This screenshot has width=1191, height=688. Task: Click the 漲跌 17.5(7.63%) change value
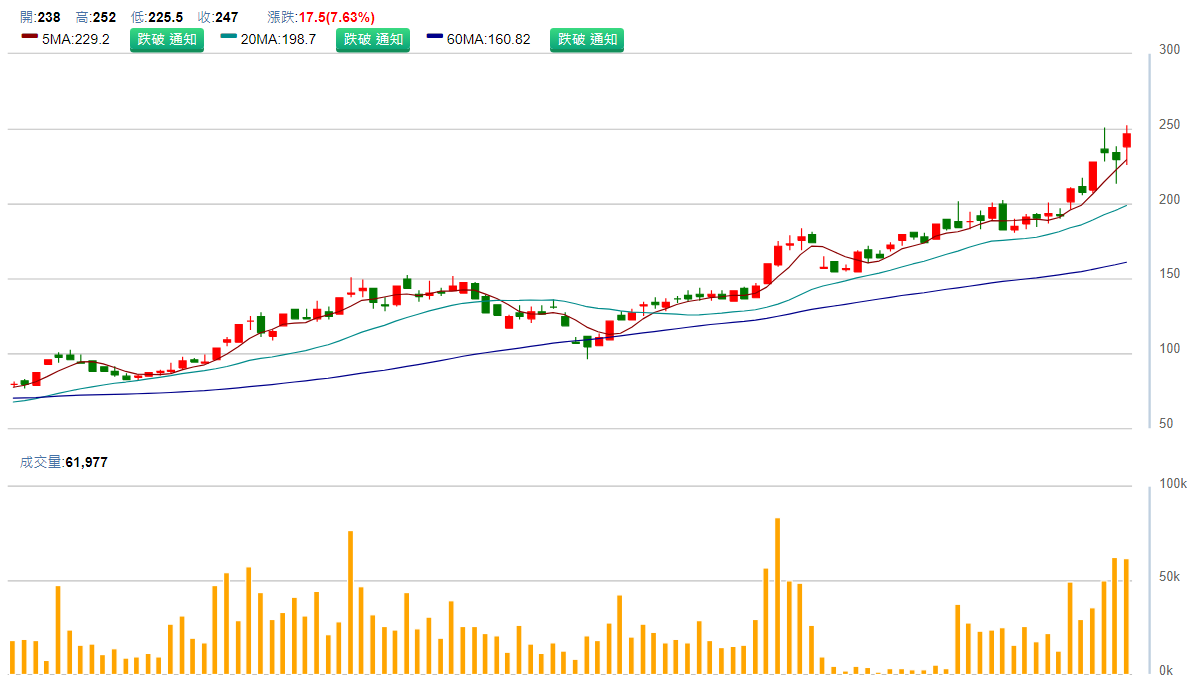click(x=321, y=17)
